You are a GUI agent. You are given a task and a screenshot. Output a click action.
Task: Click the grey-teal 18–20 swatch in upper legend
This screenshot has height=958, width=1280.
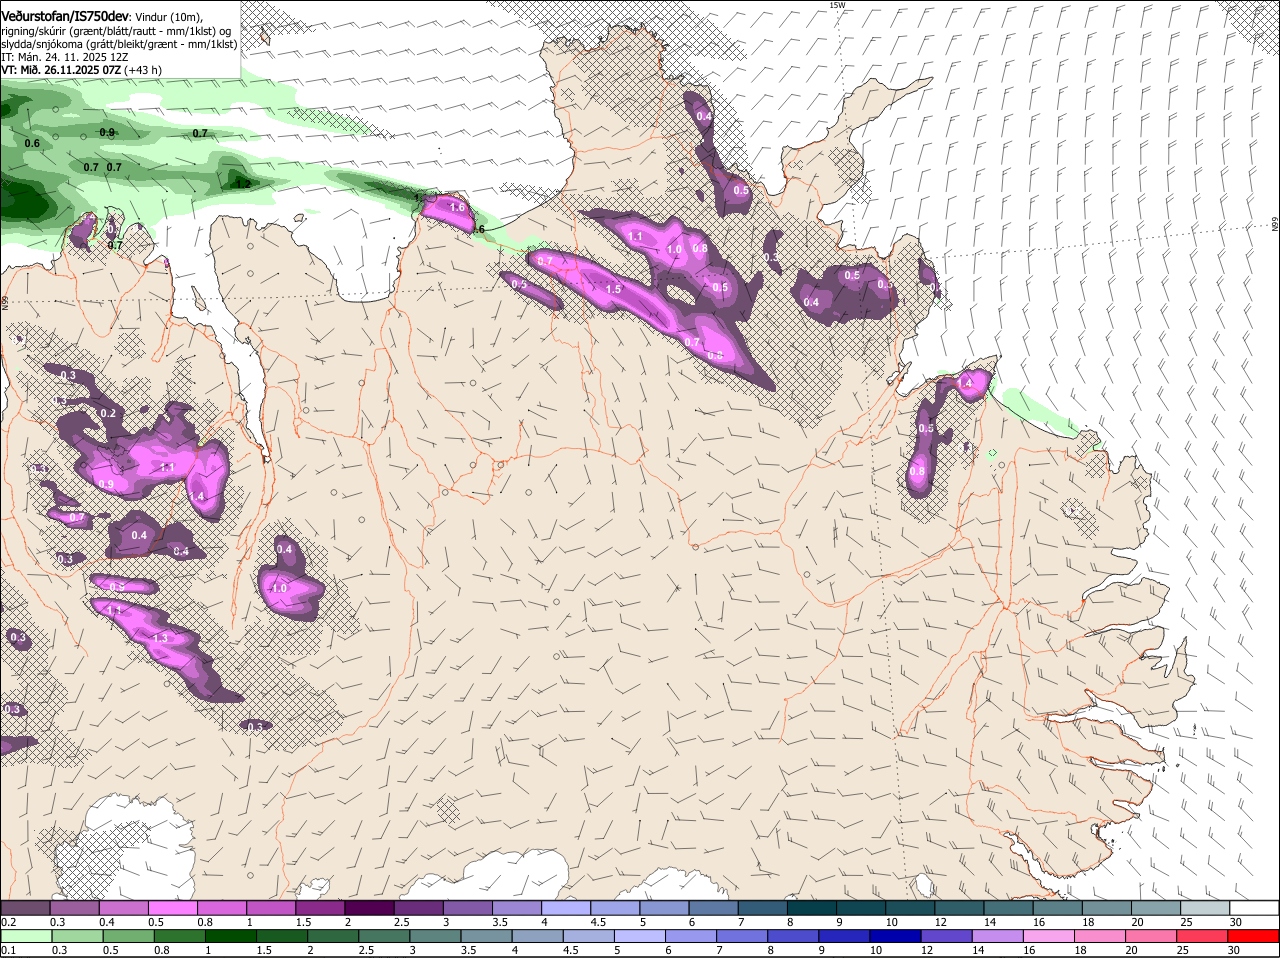click(x=1105, y=908)
